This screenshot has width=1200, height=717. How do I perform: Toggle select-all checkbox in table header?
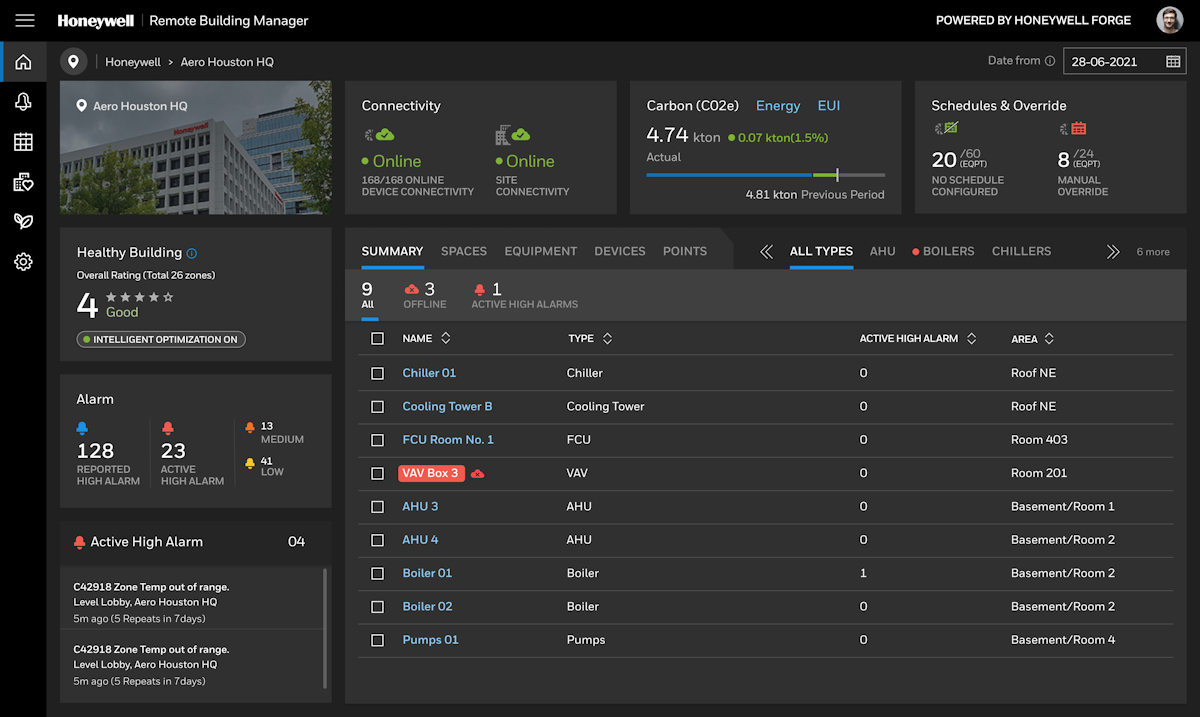tap(377, 339)
